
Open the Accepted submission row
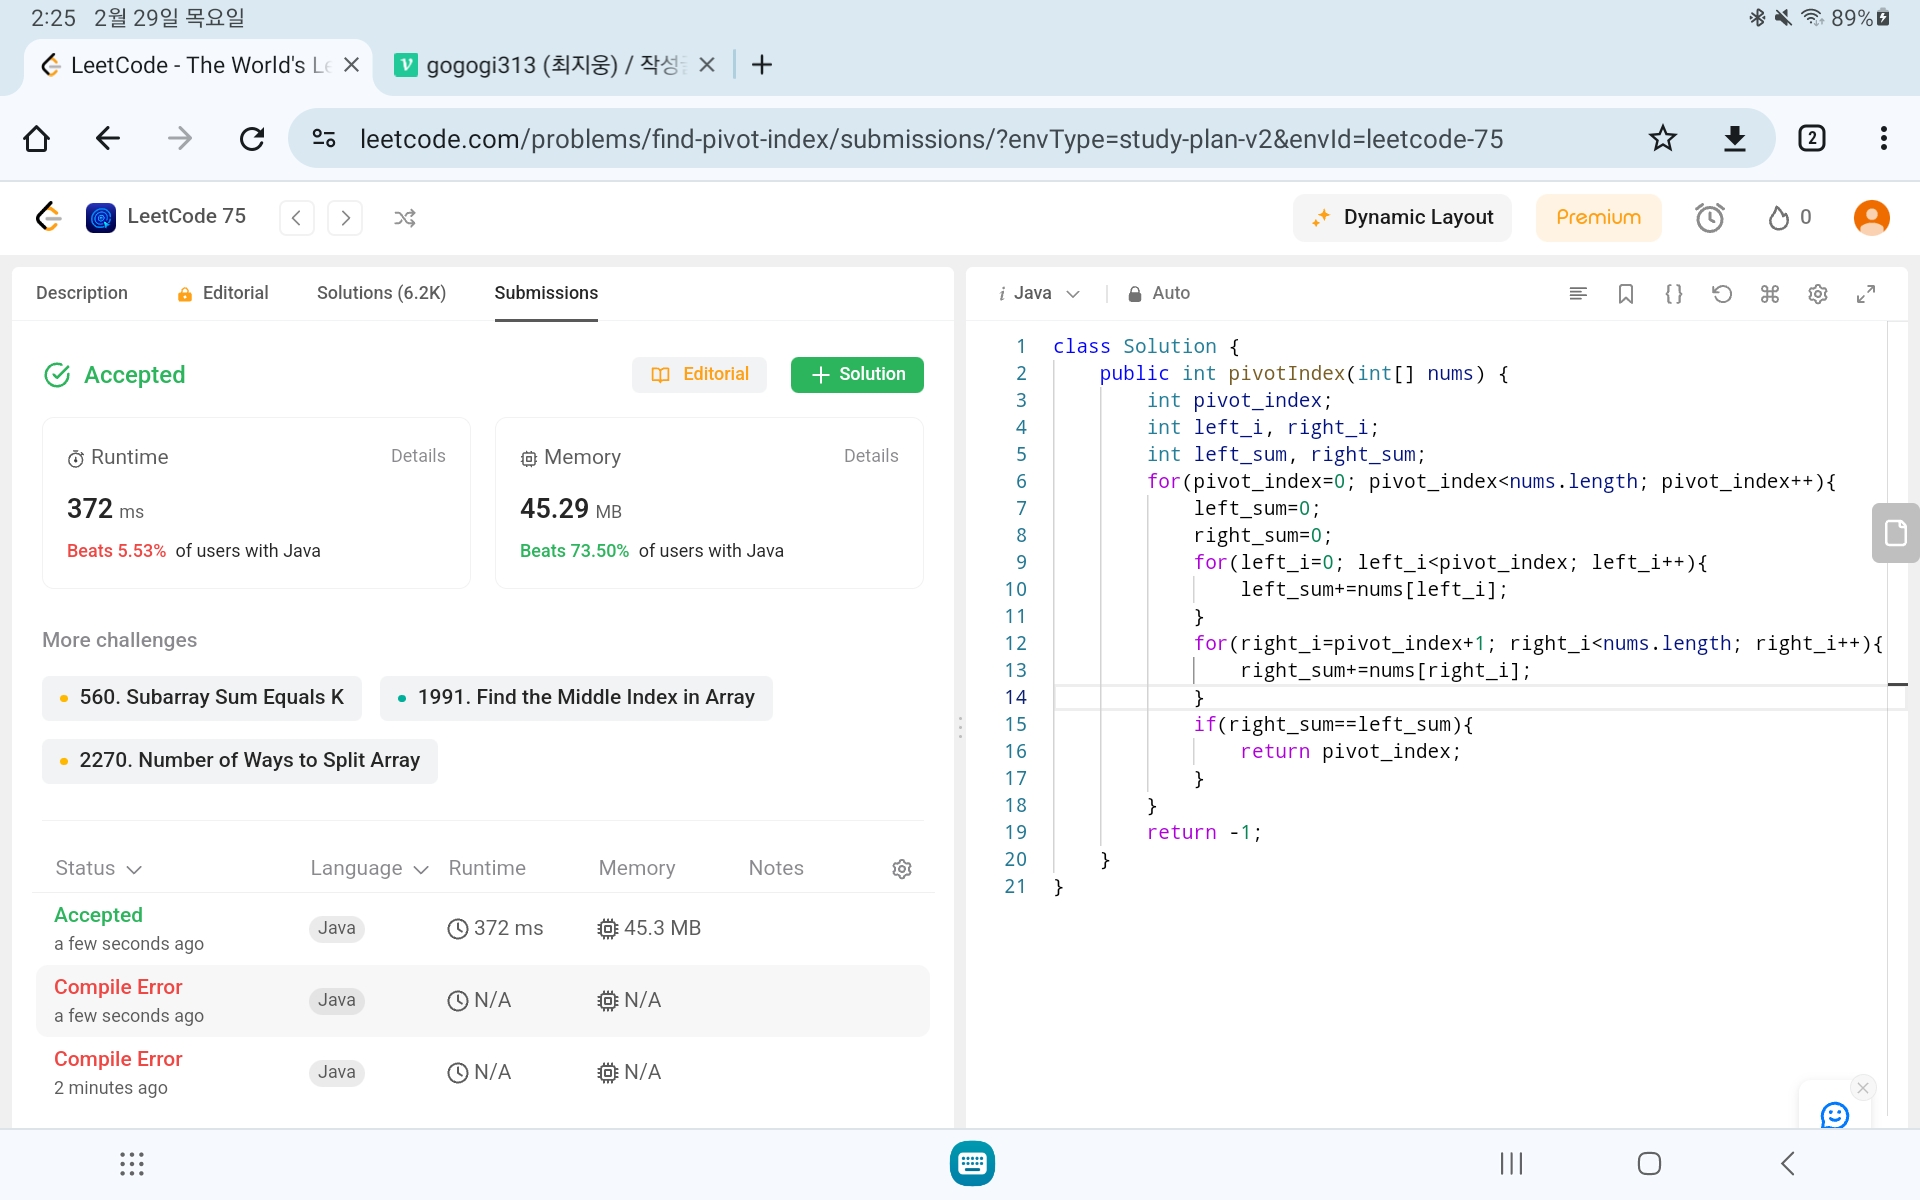(x=483, y=929)
